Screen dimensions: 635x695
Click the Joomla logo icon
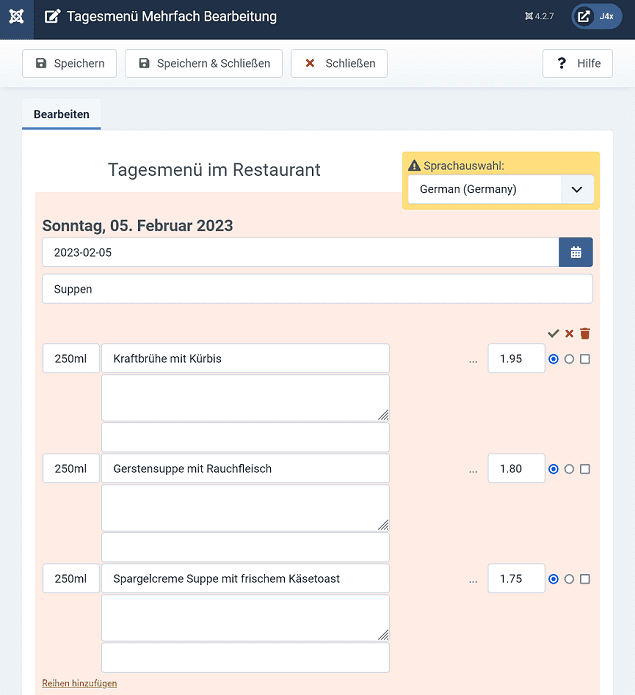(x=17, y=17)
